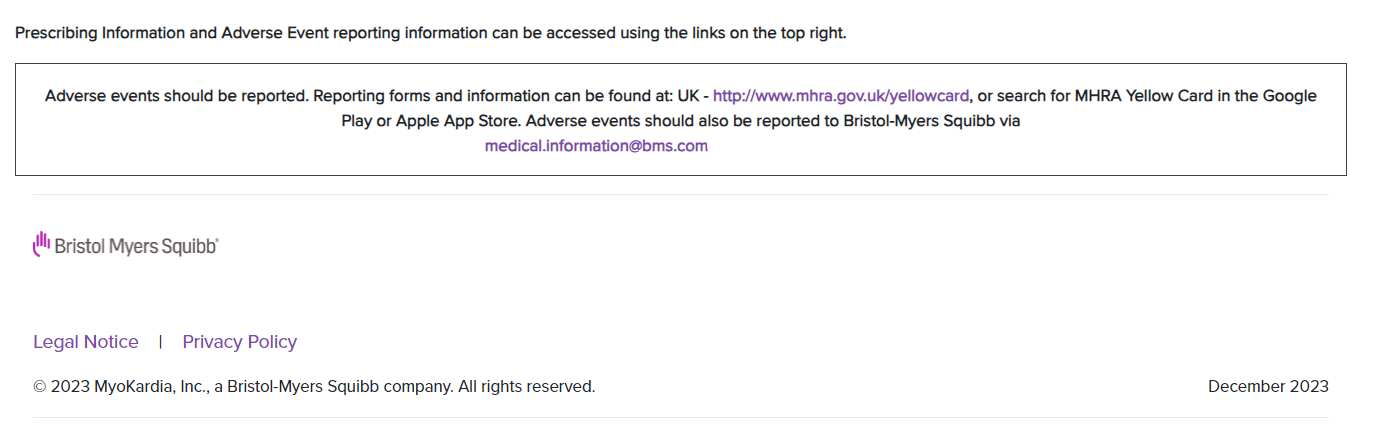This screenshot has height=445, width=1375.
Task: Click the horizontal divider above the logo
Action: [681, 194]
